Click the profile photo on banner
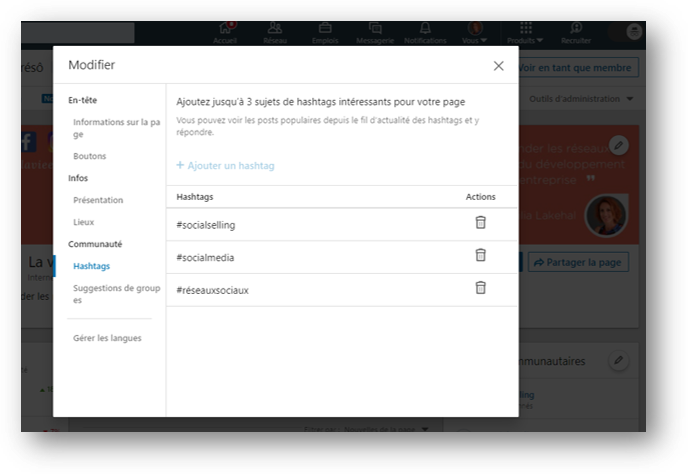The width and height of the screenshot is (688, 474). (x=606, y=215)
